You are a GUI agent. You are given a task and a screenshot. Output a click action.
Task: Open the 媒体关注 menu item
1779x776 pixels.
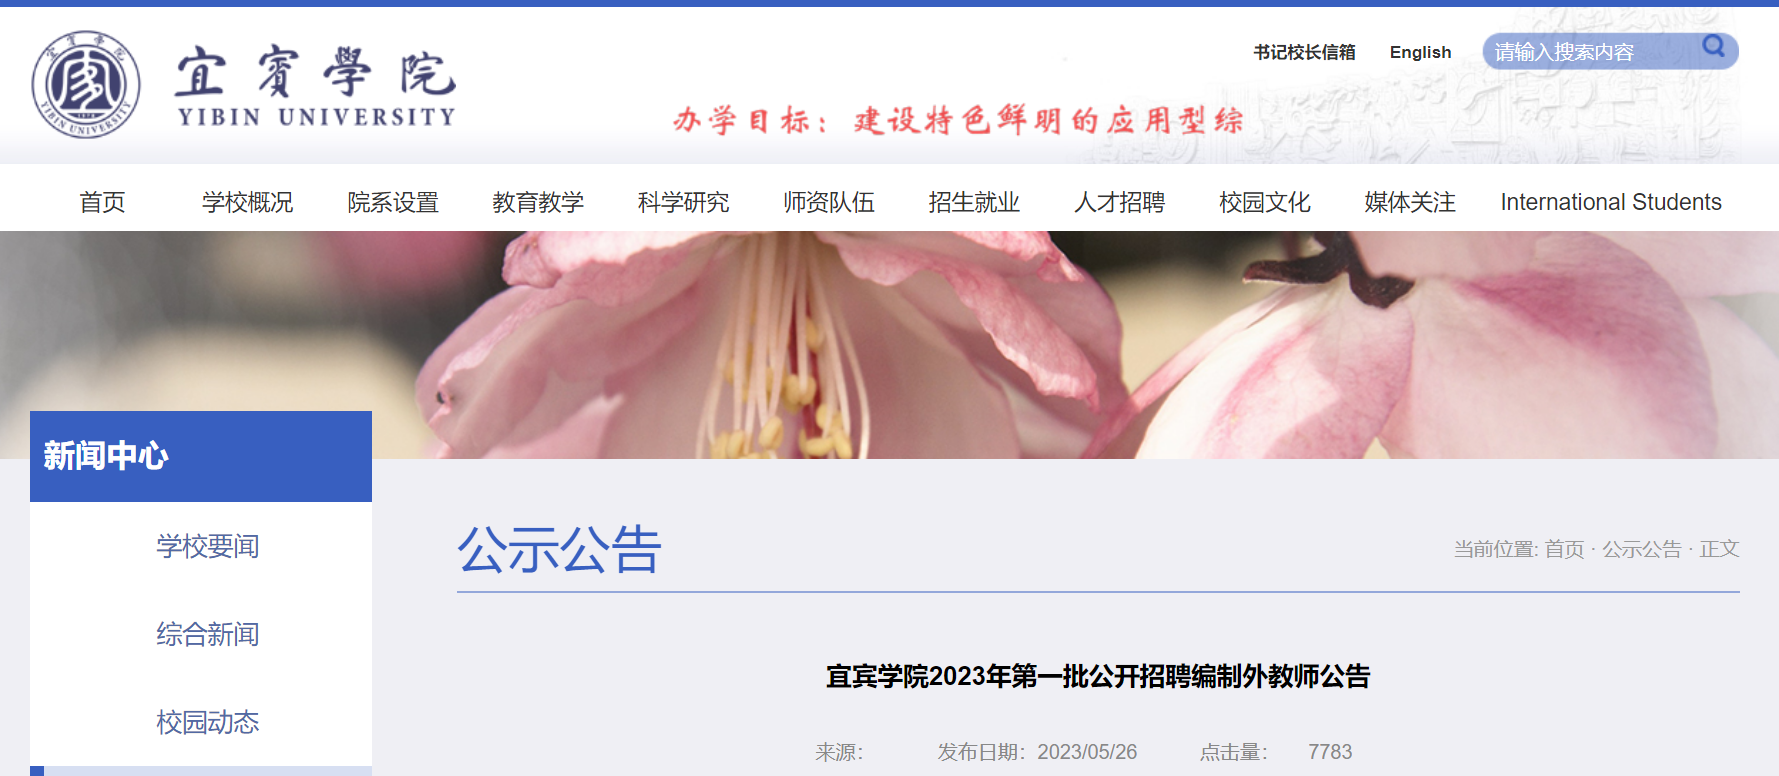click(1410, 202)
